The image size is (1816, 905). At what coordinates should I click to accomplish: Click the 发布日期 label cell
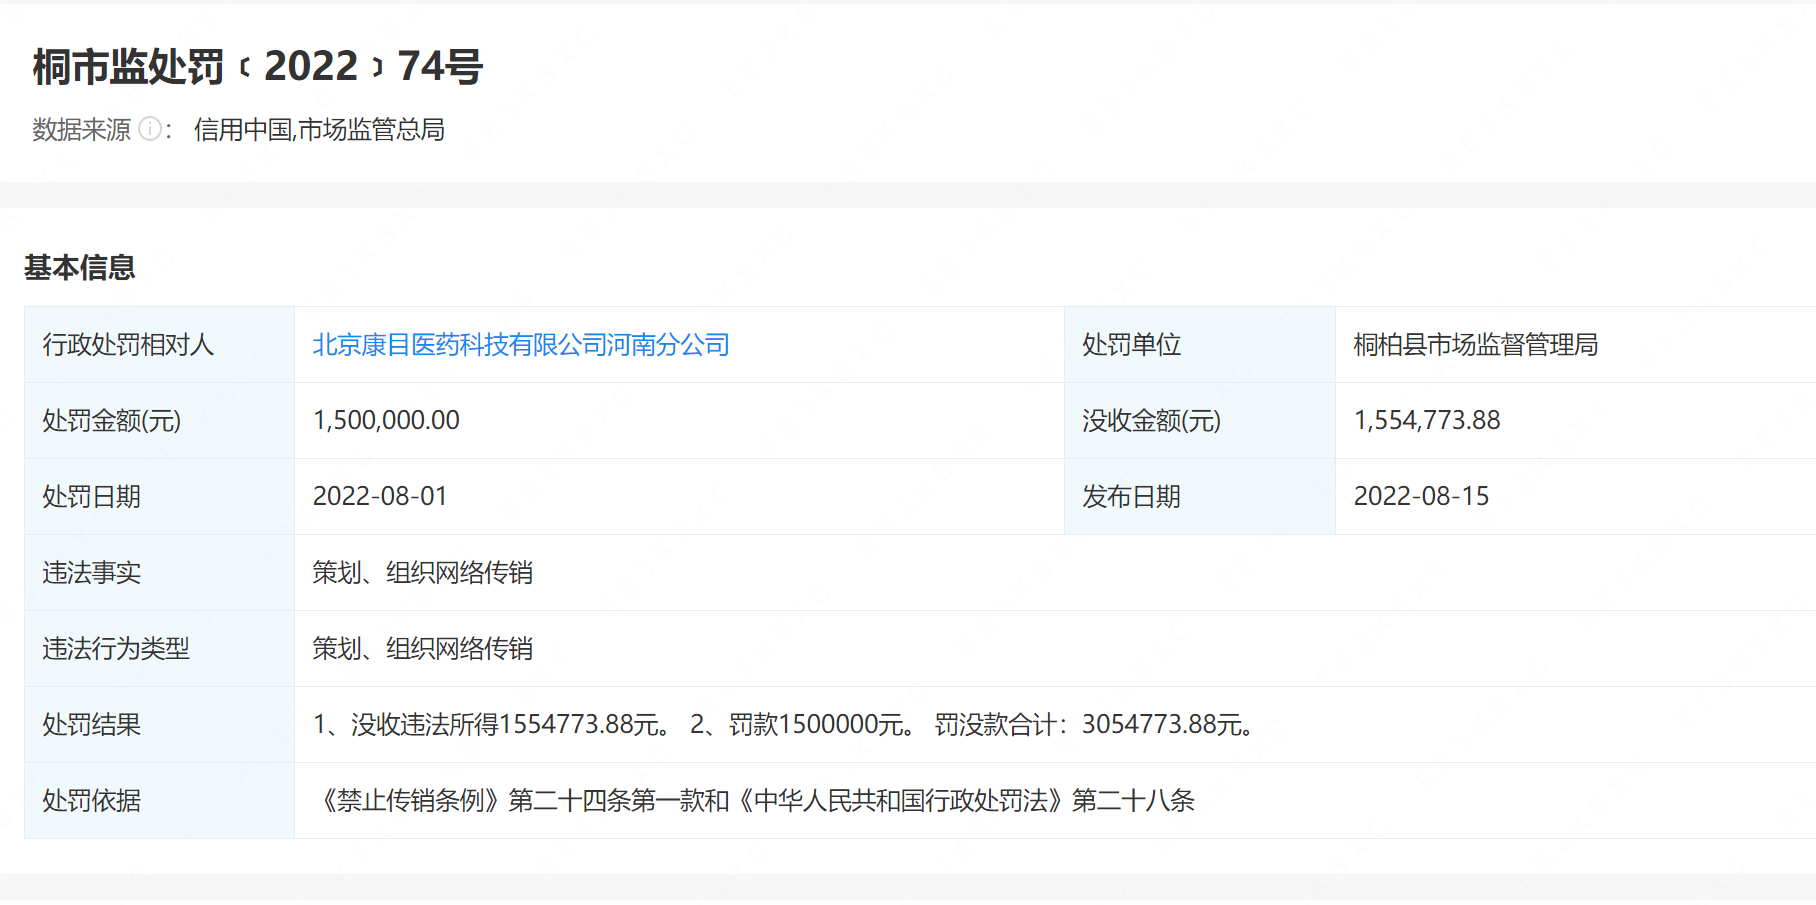point(1132,497)
